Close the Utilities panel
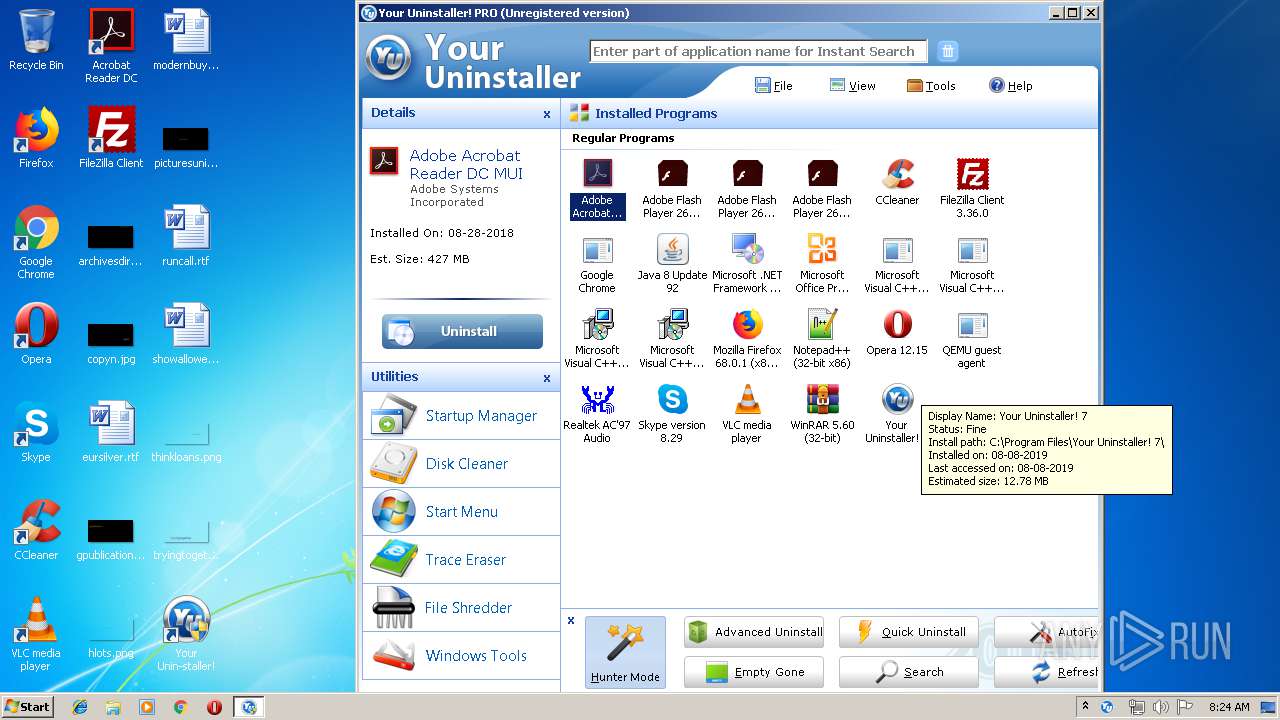This screenshot has height=720, width=1280. pos(547,378)
